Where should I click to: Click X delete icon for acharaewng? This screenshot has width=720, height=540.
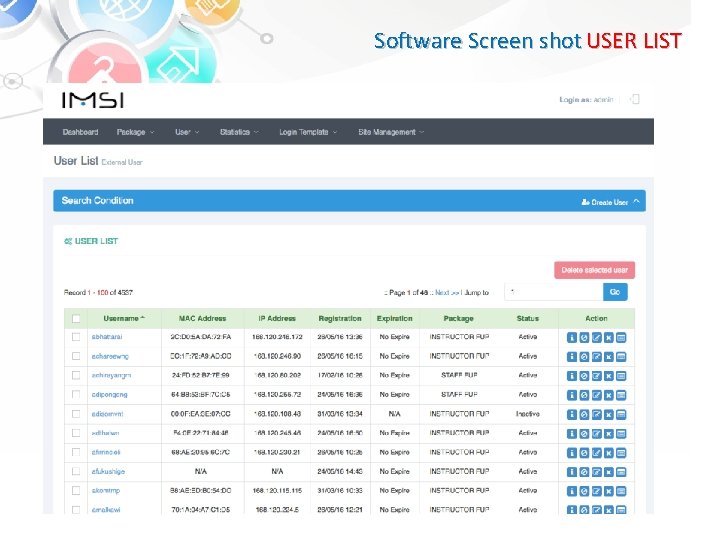(x=608, y=357)
